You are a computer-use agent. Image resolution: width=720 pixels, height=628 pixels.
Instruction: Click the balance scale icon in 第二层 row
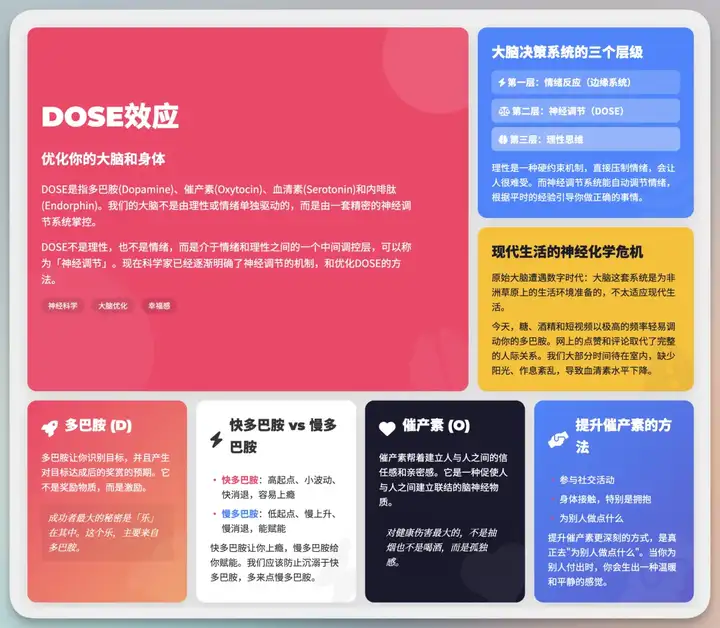504,111
